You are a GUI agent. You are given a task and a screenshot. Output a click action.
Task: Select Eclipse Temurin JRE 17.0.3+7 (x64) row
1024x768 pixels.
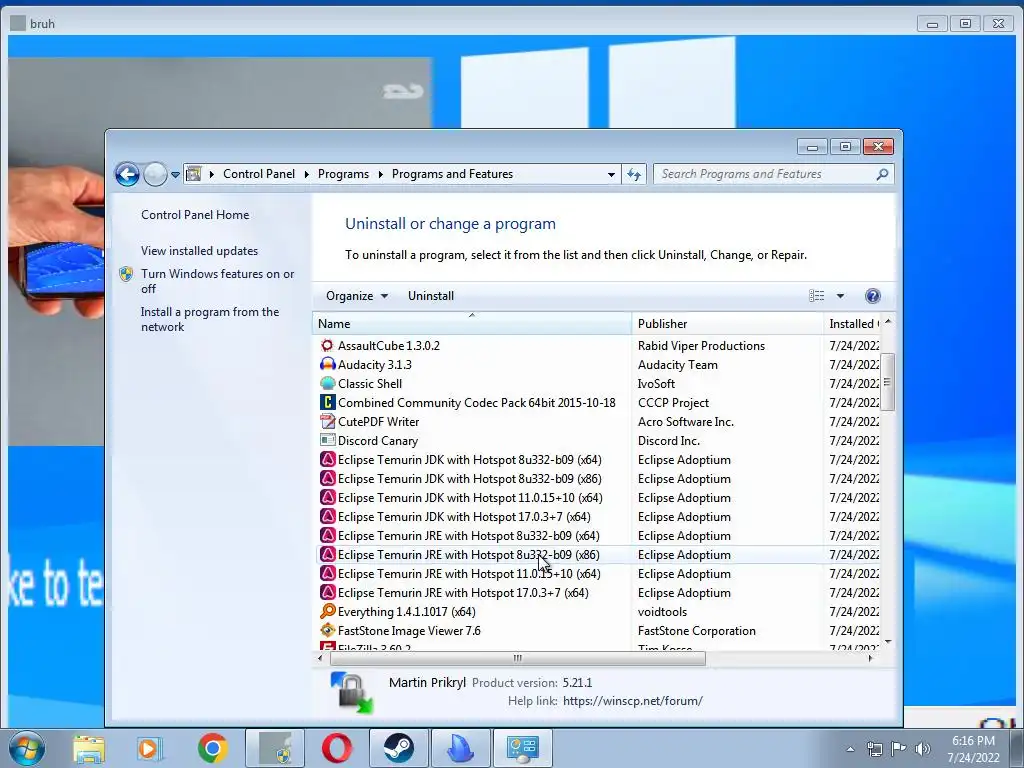598,592
